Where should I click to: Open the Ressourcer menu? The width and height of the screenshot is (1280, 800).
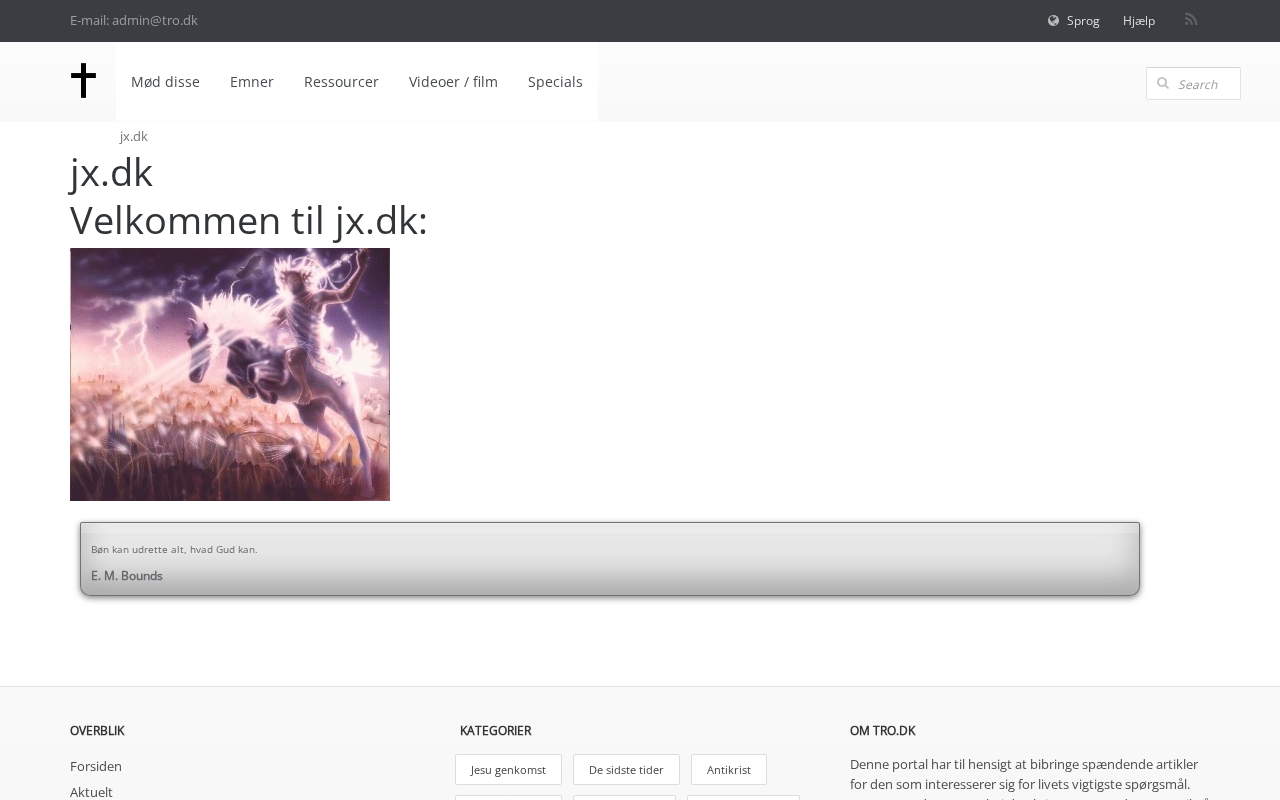(341, 82)
